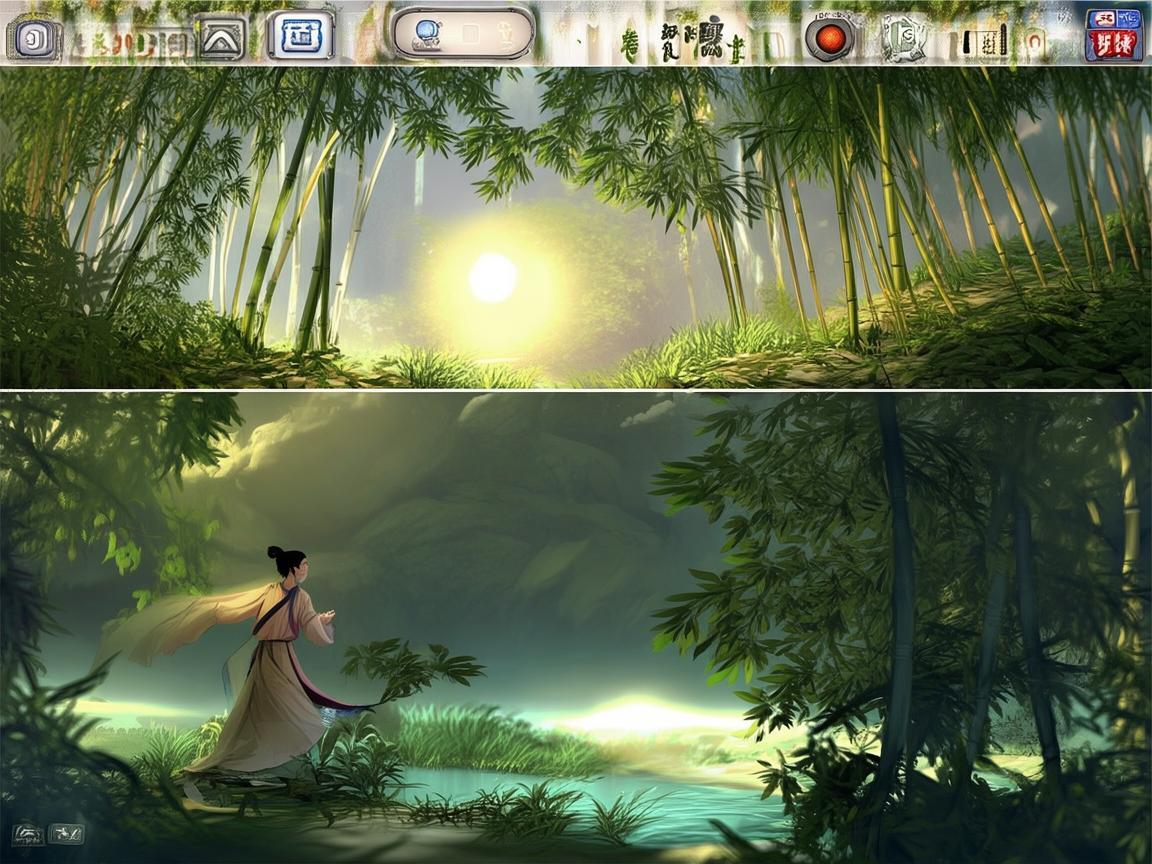
Task: Click the red and blue emblem at top right
Action: click(1114, 35)
